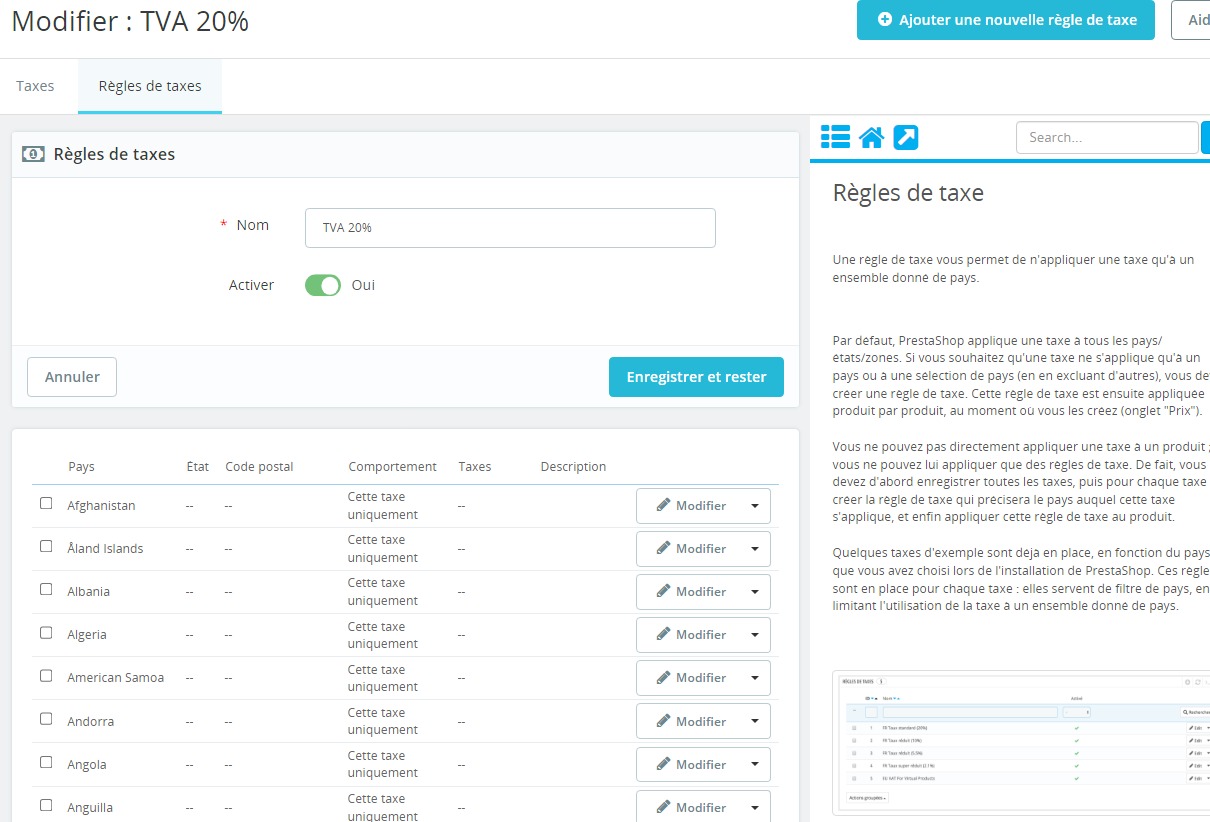1210x822 pixels.
Task: Check the Anguilla row checkbox
Action: (x=46, y=806)
